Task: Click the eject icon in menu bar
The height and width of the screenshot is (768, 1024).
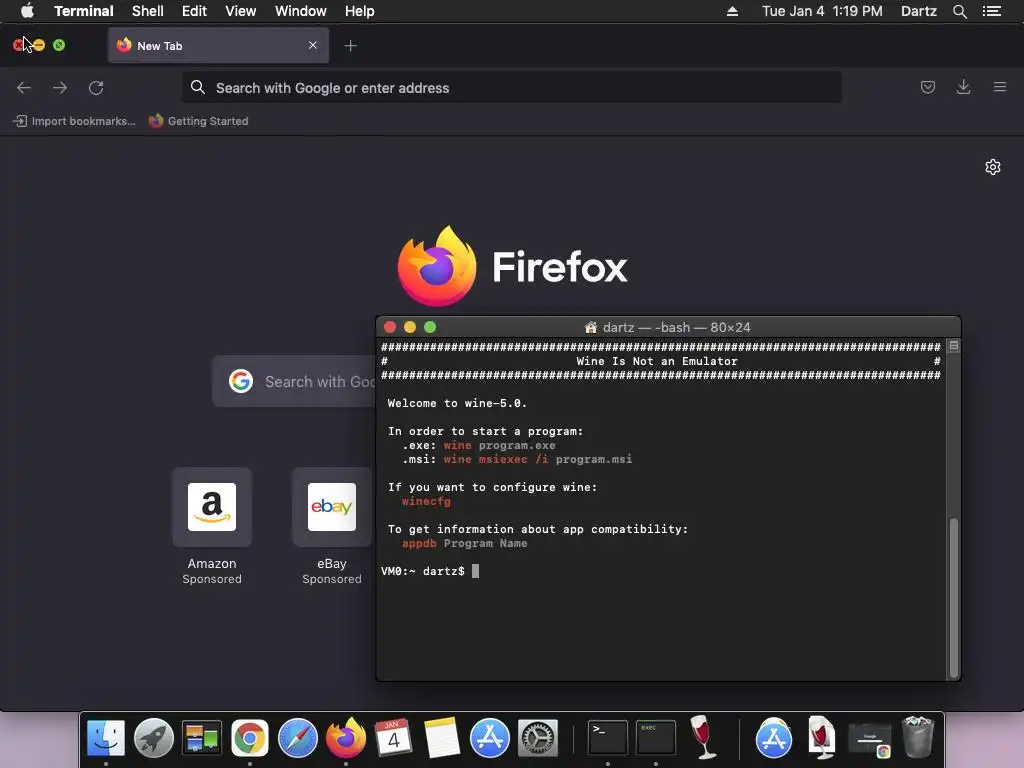Action: [x=732, y=11]
